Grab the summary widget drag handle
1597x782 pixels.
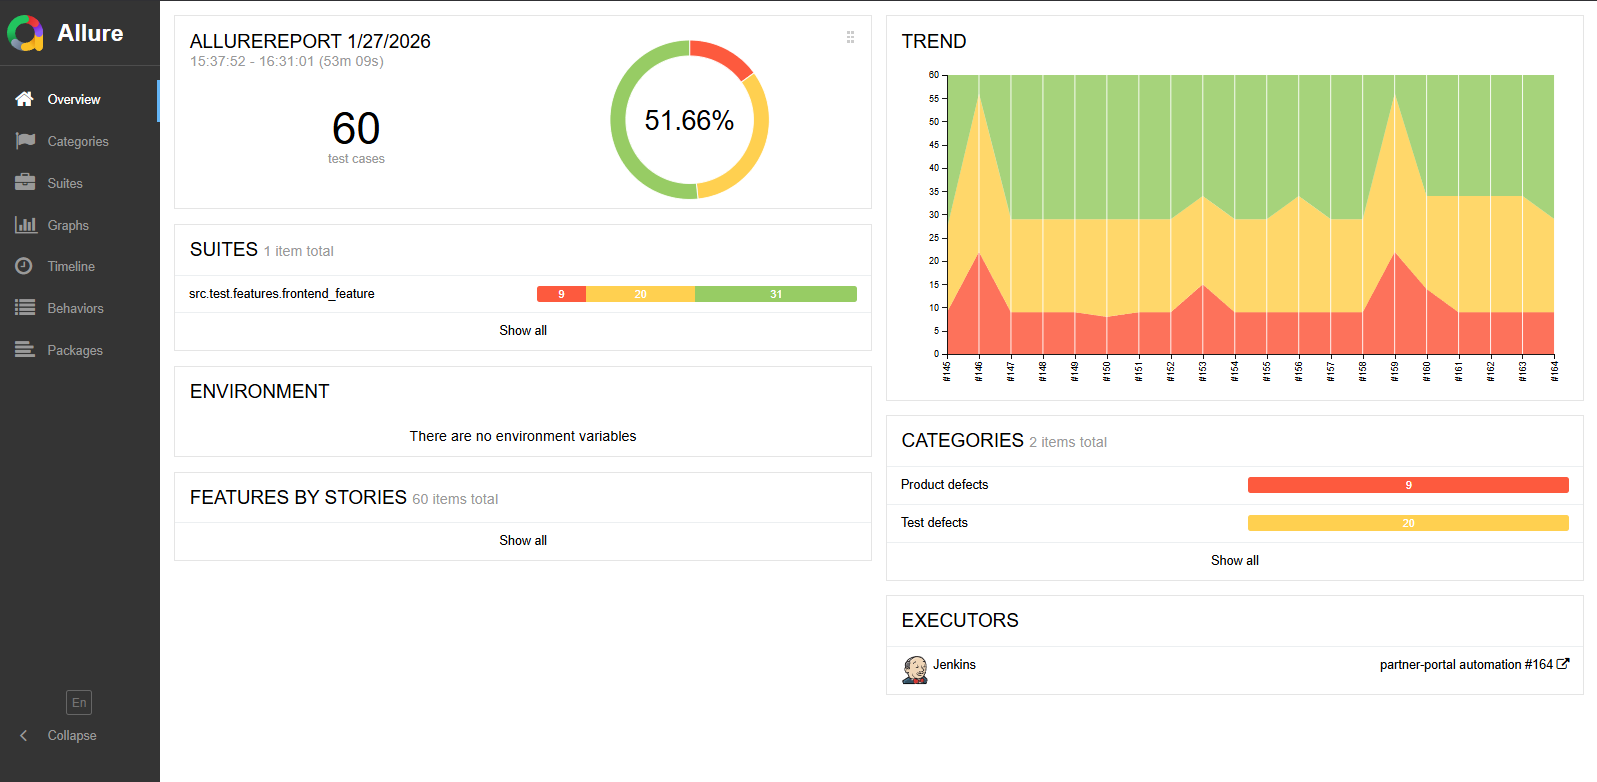[x=850, y=37]
